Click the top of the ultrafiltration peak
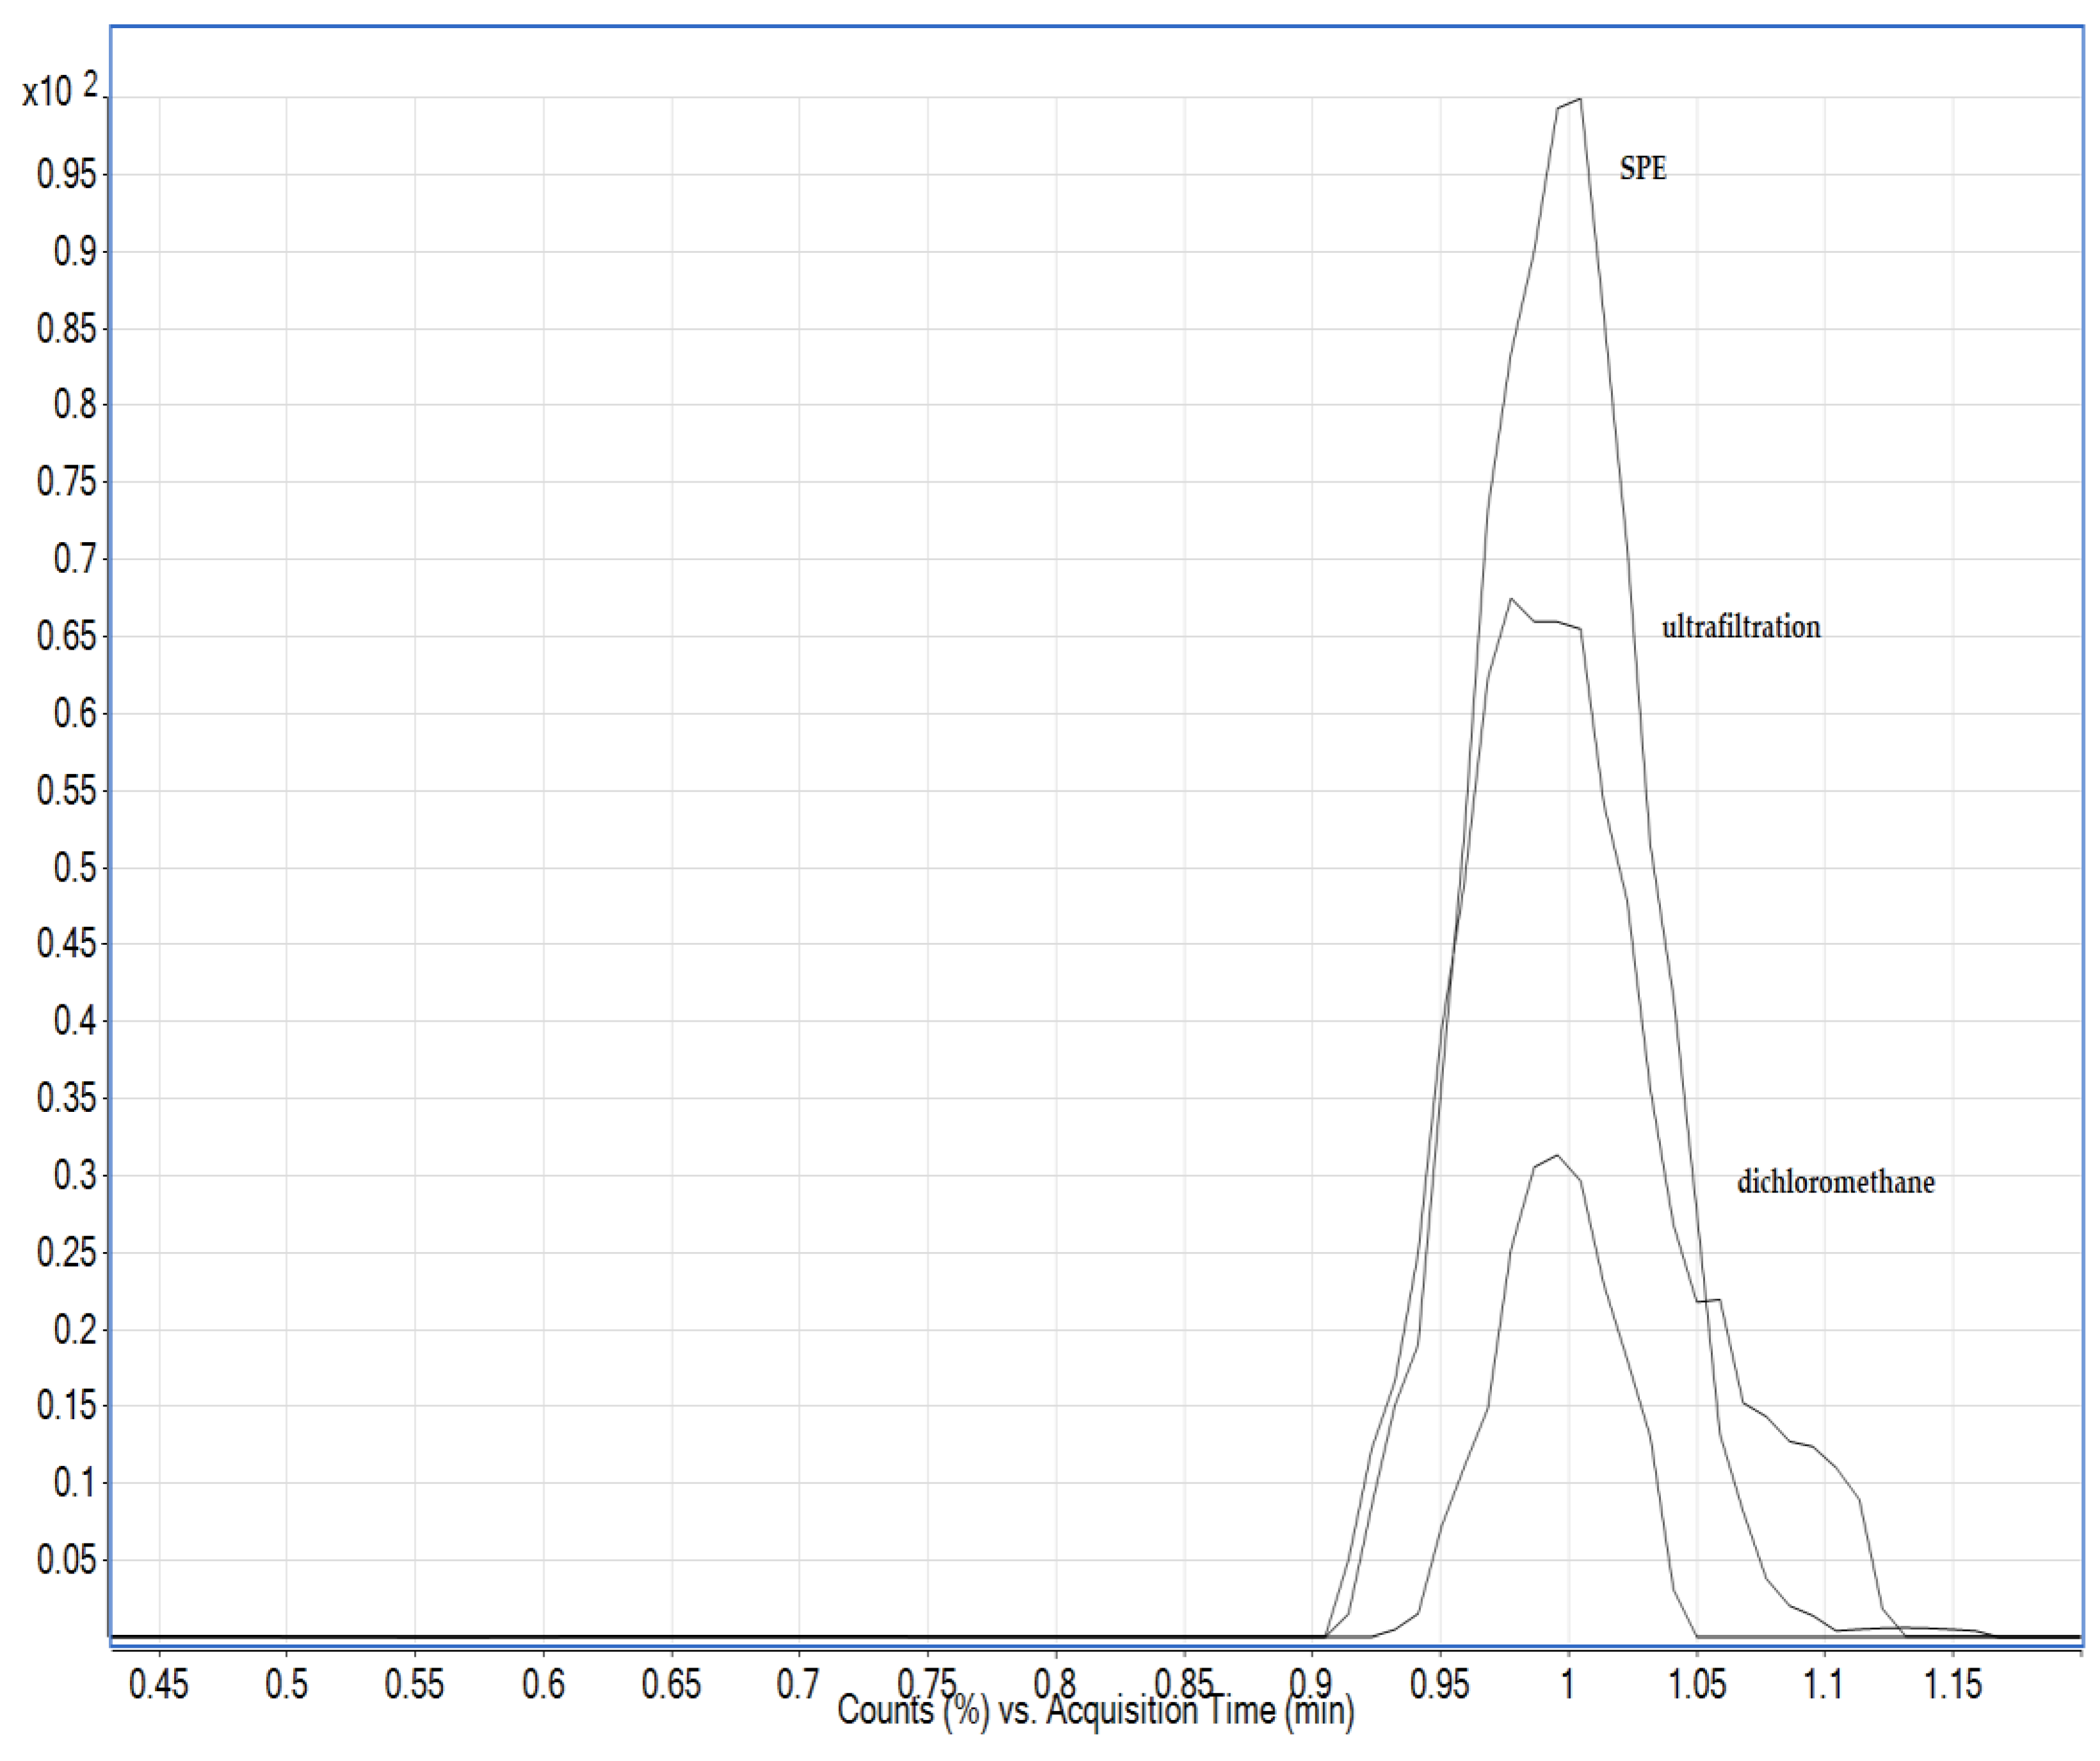 point(1511,599)
